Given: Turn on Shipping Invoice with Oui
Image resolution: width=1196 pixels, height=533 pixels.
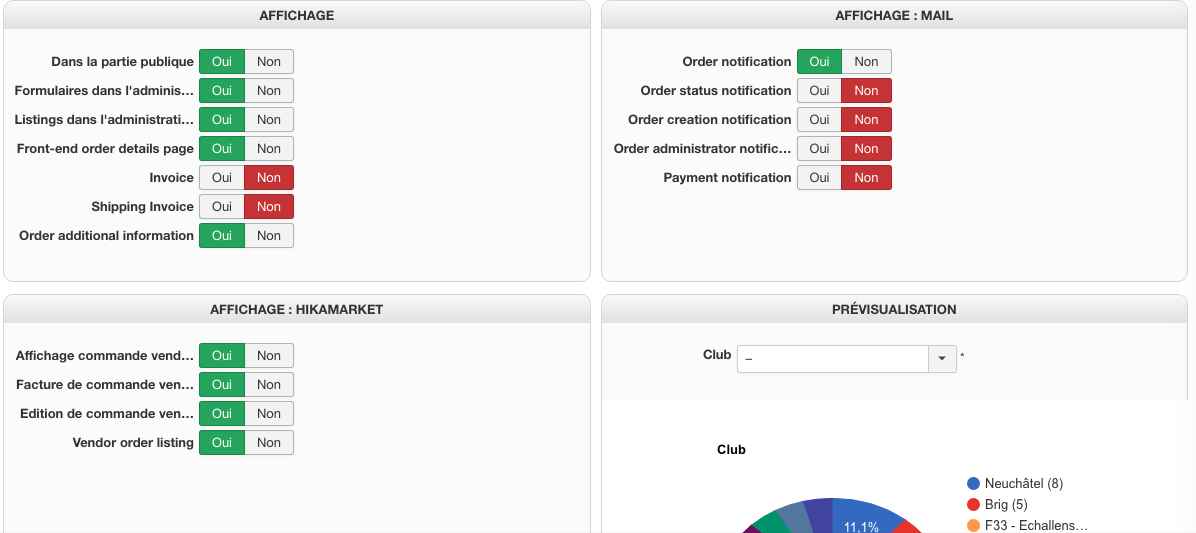Looking at the screenshot, I should click(x=222, y=207).
